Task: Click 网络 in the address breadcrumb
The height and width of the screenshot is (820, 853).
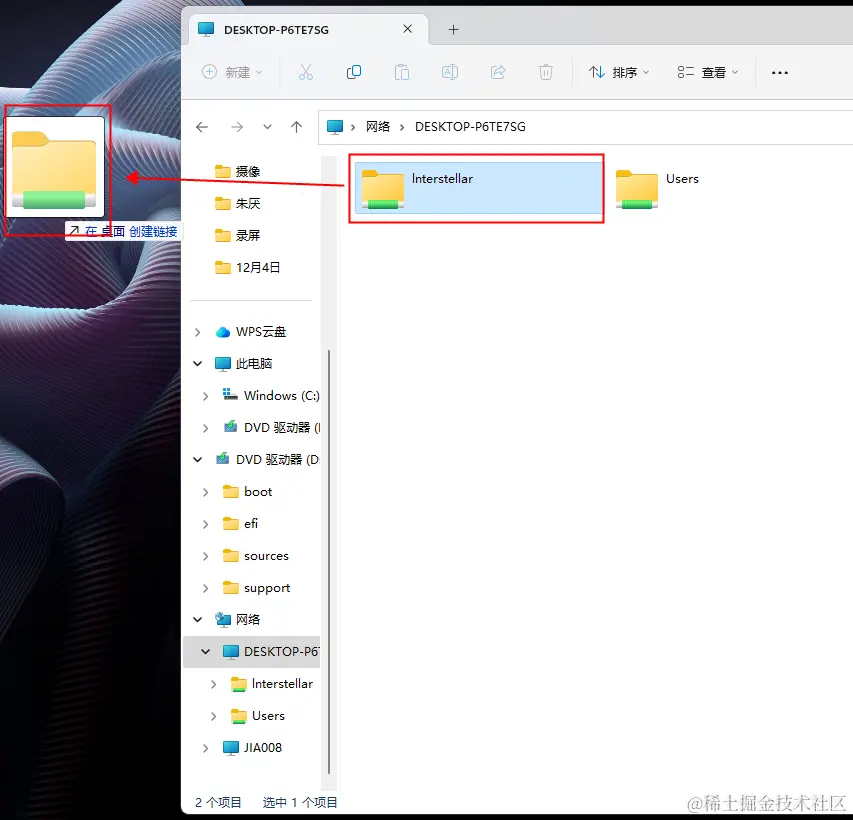Action: [378, 127]
